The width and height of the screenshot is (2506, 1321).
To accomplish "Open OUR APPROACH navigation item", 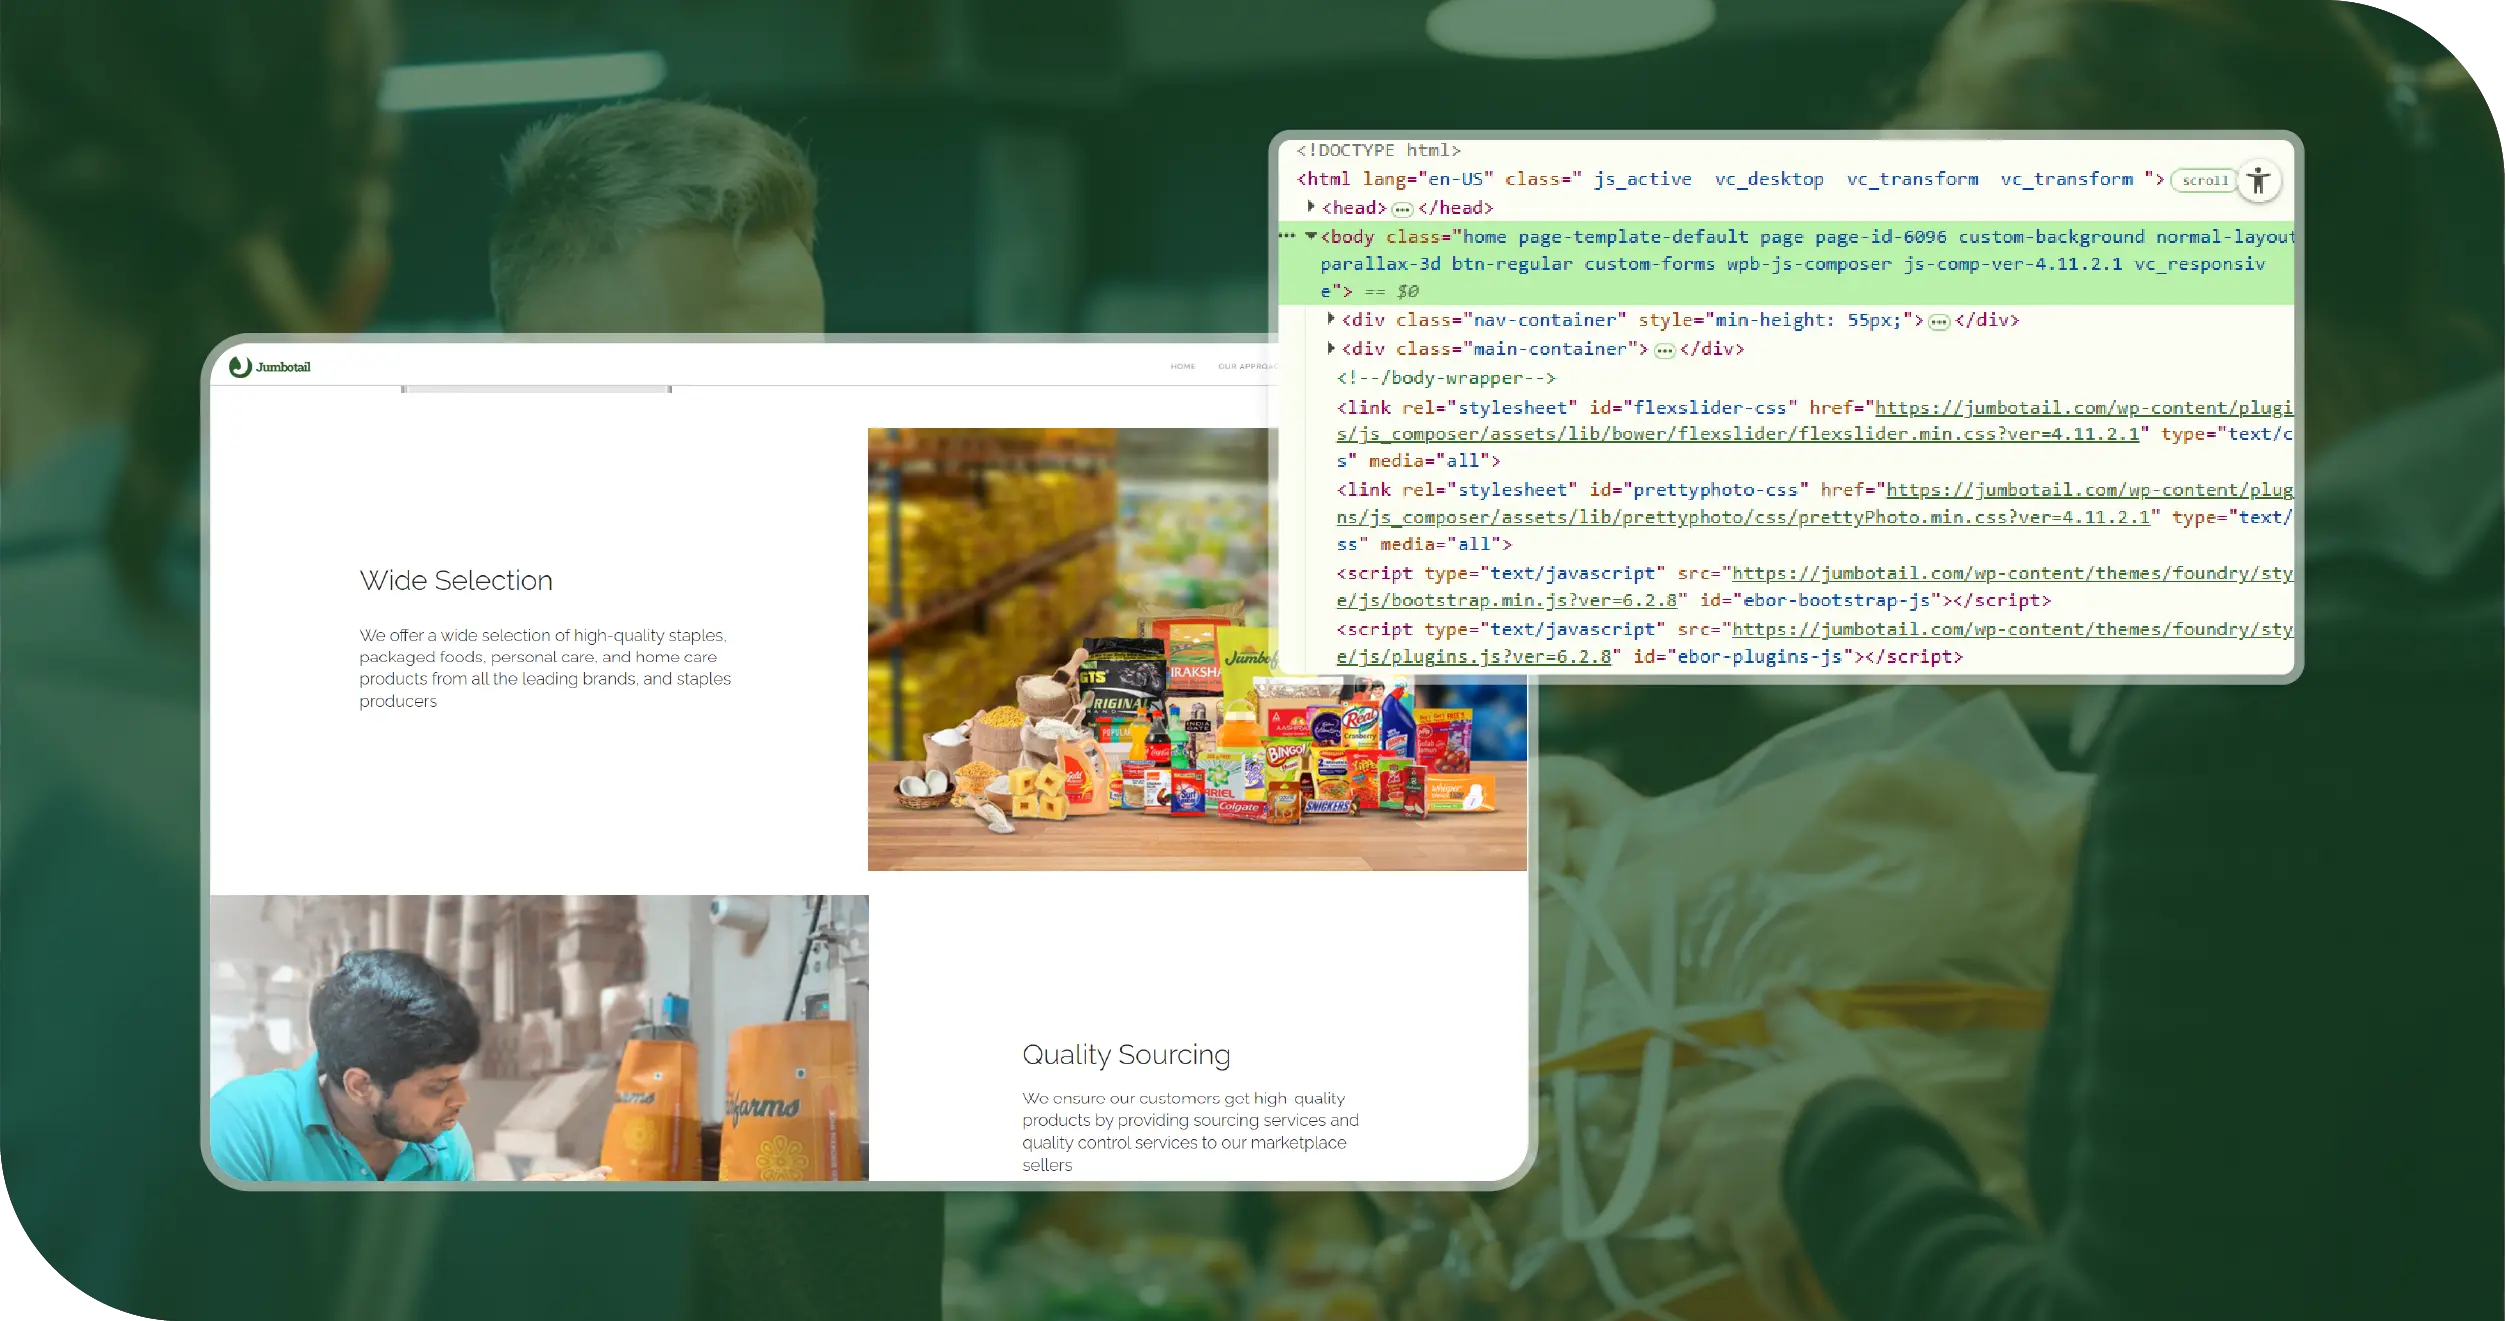I will tap(1246, 367).
